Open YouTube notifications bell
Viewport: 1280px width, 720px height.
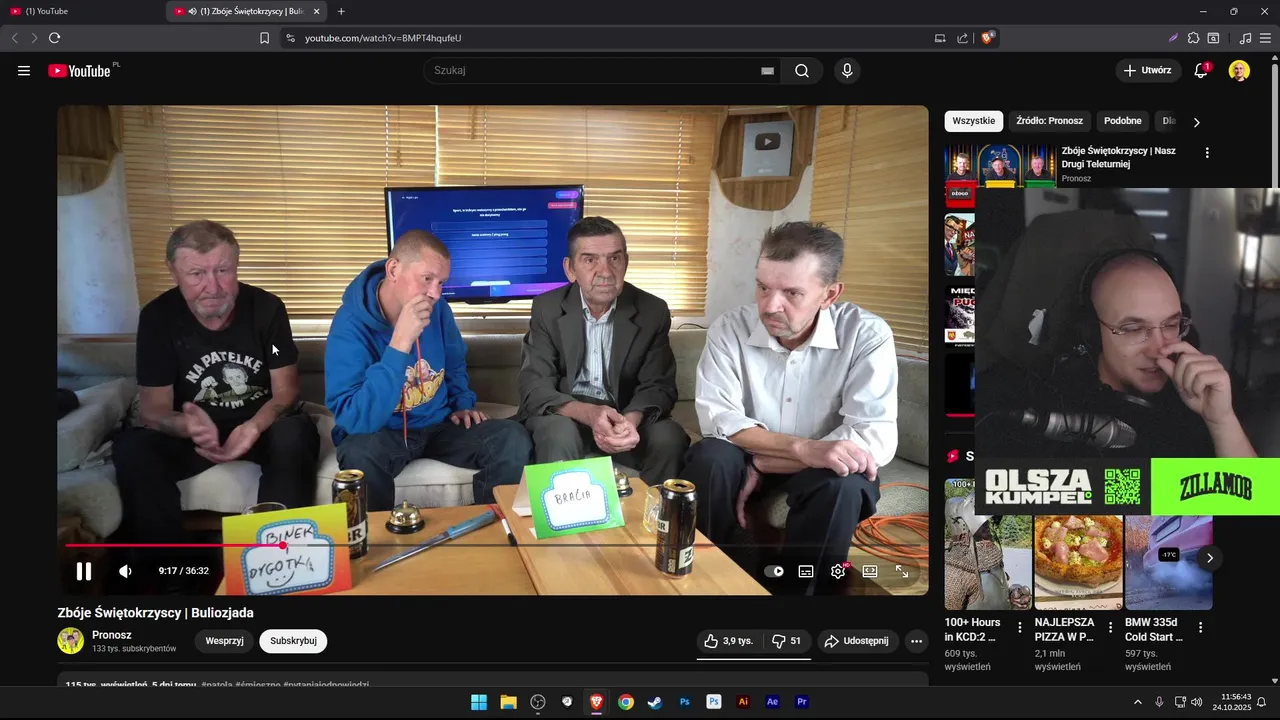(x=1201, y=70)
